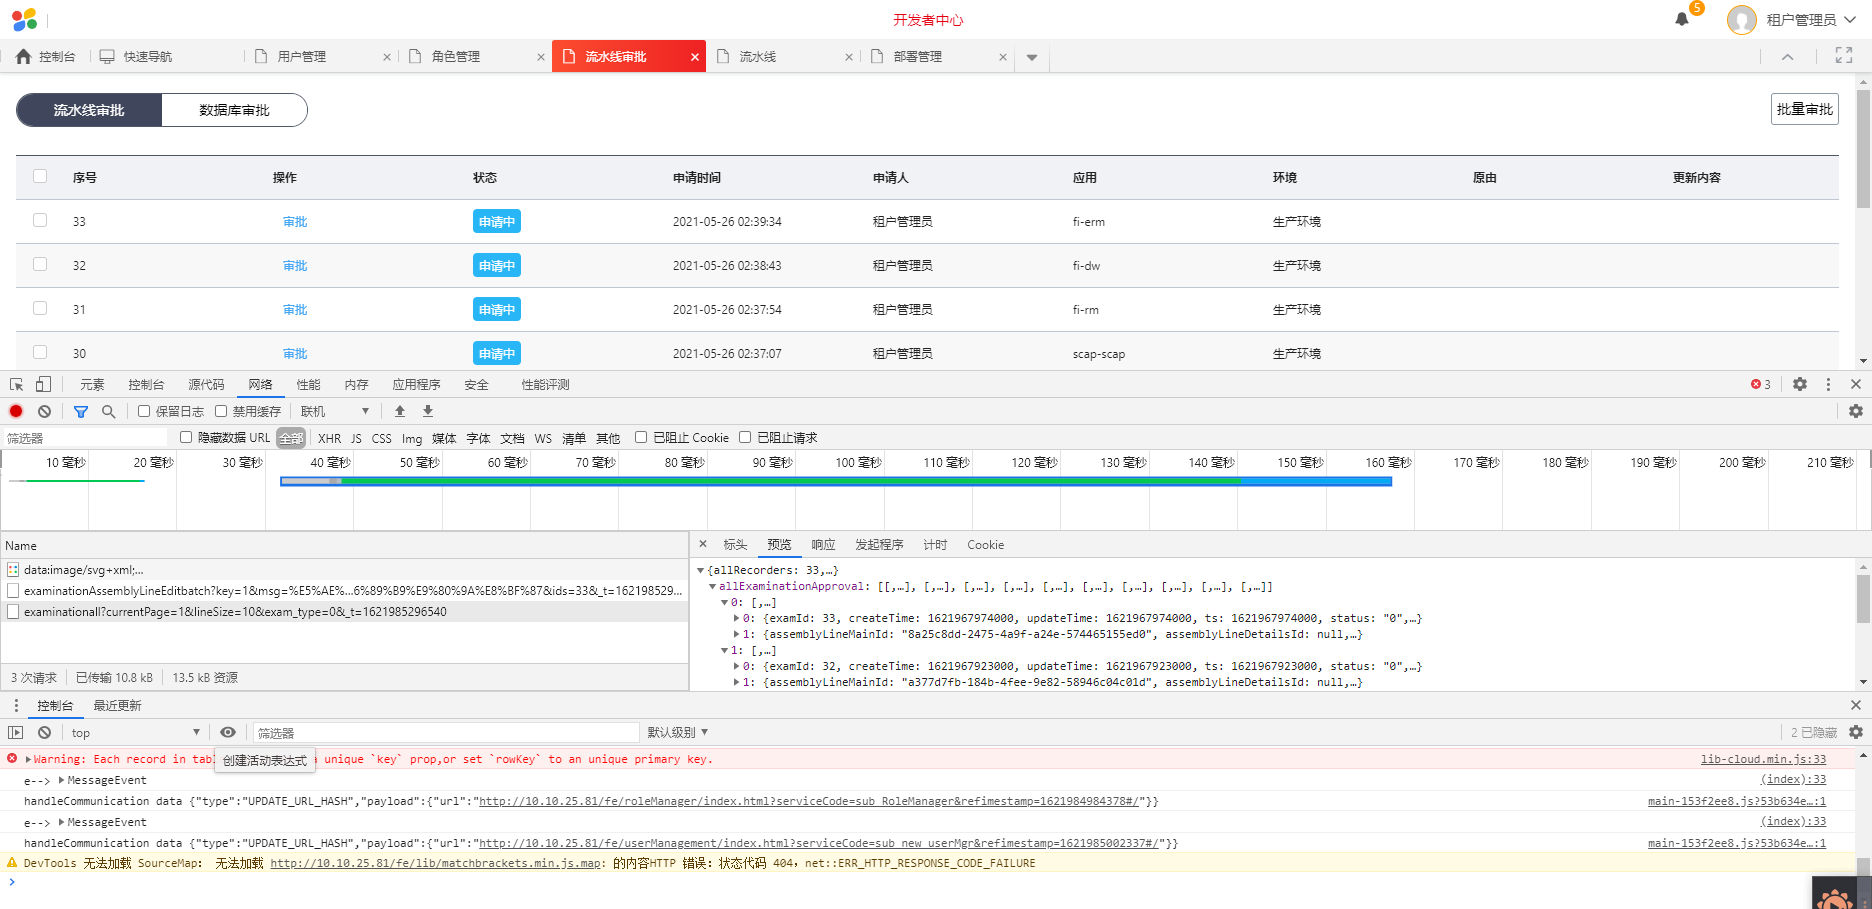Image resolution: width=1872 pixels, height=909 pixels.
Task: Open the notification bell icon
Action: tap(1682, 19)
